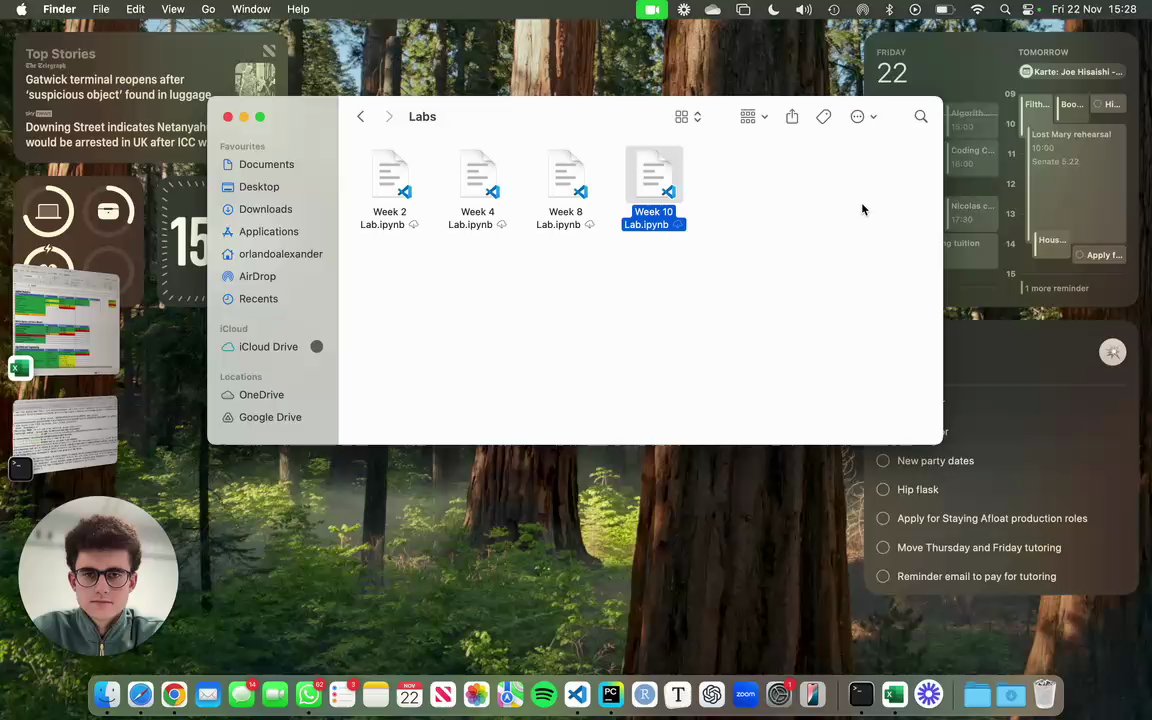Open the Apple menu
Viewport: 1152px width, 720px height.
tap(21, 10)
